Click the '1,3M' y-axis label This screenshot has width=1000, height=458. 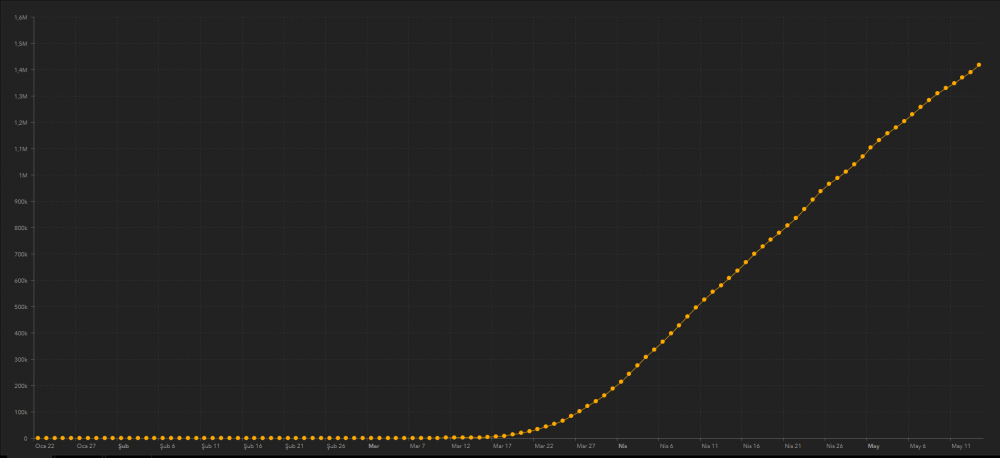click(x=20, y=96)
